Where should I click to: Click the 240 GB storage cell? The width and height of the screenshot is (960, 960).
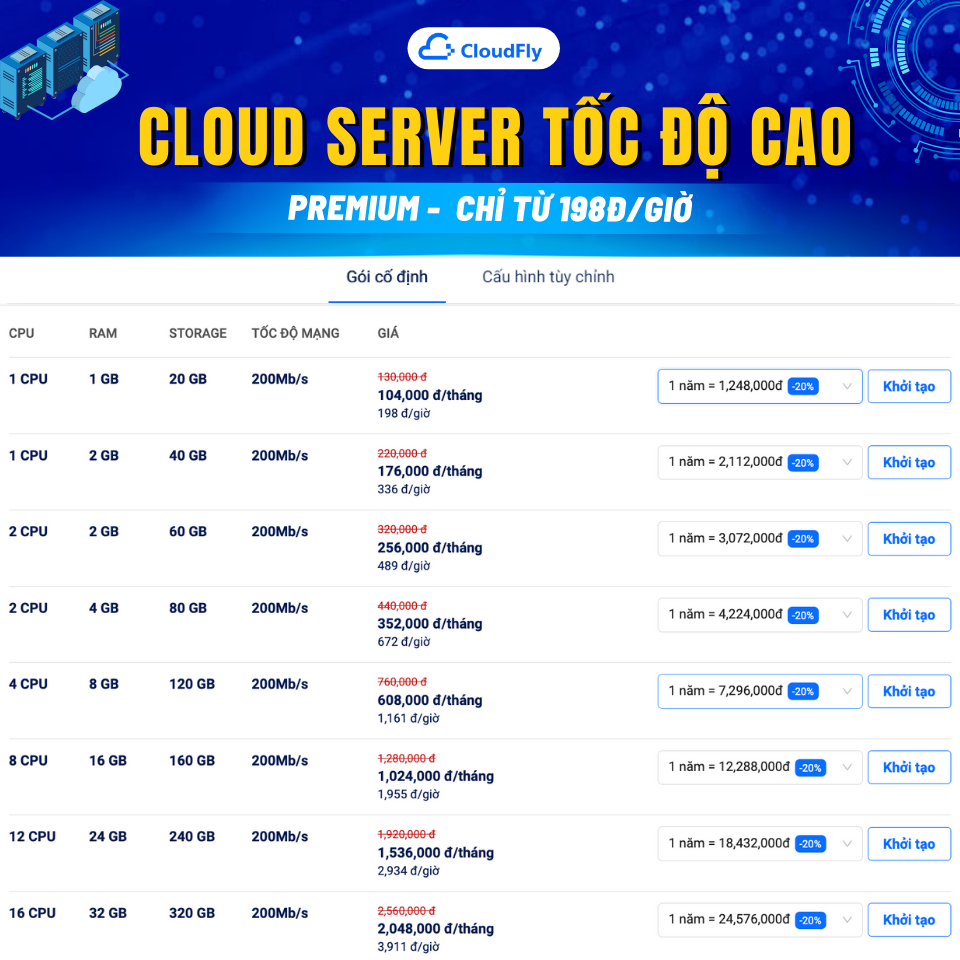click(x=192, y=836)
